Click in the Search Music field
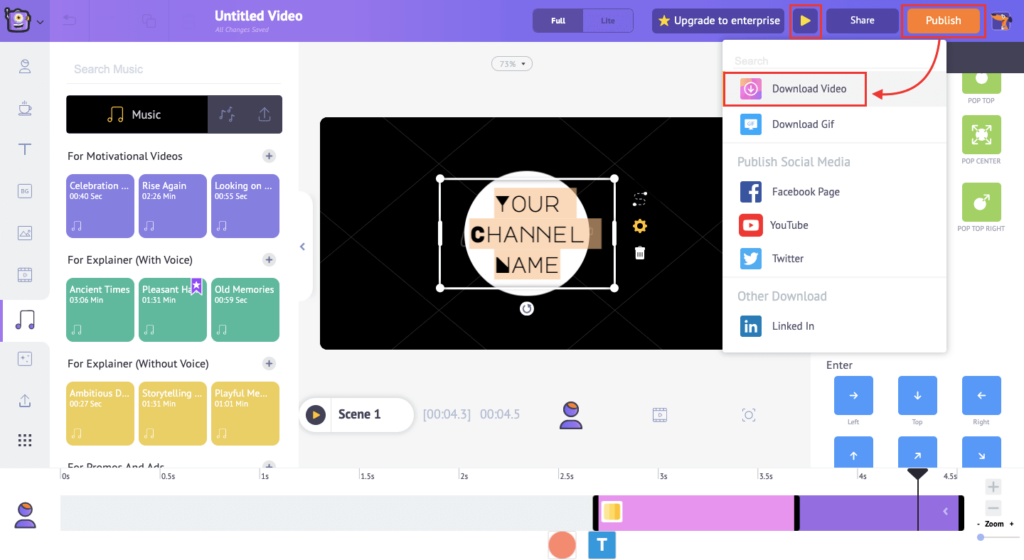Image resolution: width=1024 pixels, height=560 pixels. click(174, 69)
